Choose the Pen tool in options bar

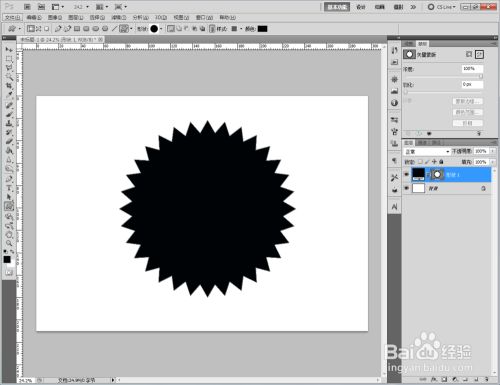click(x=58, y=29)
